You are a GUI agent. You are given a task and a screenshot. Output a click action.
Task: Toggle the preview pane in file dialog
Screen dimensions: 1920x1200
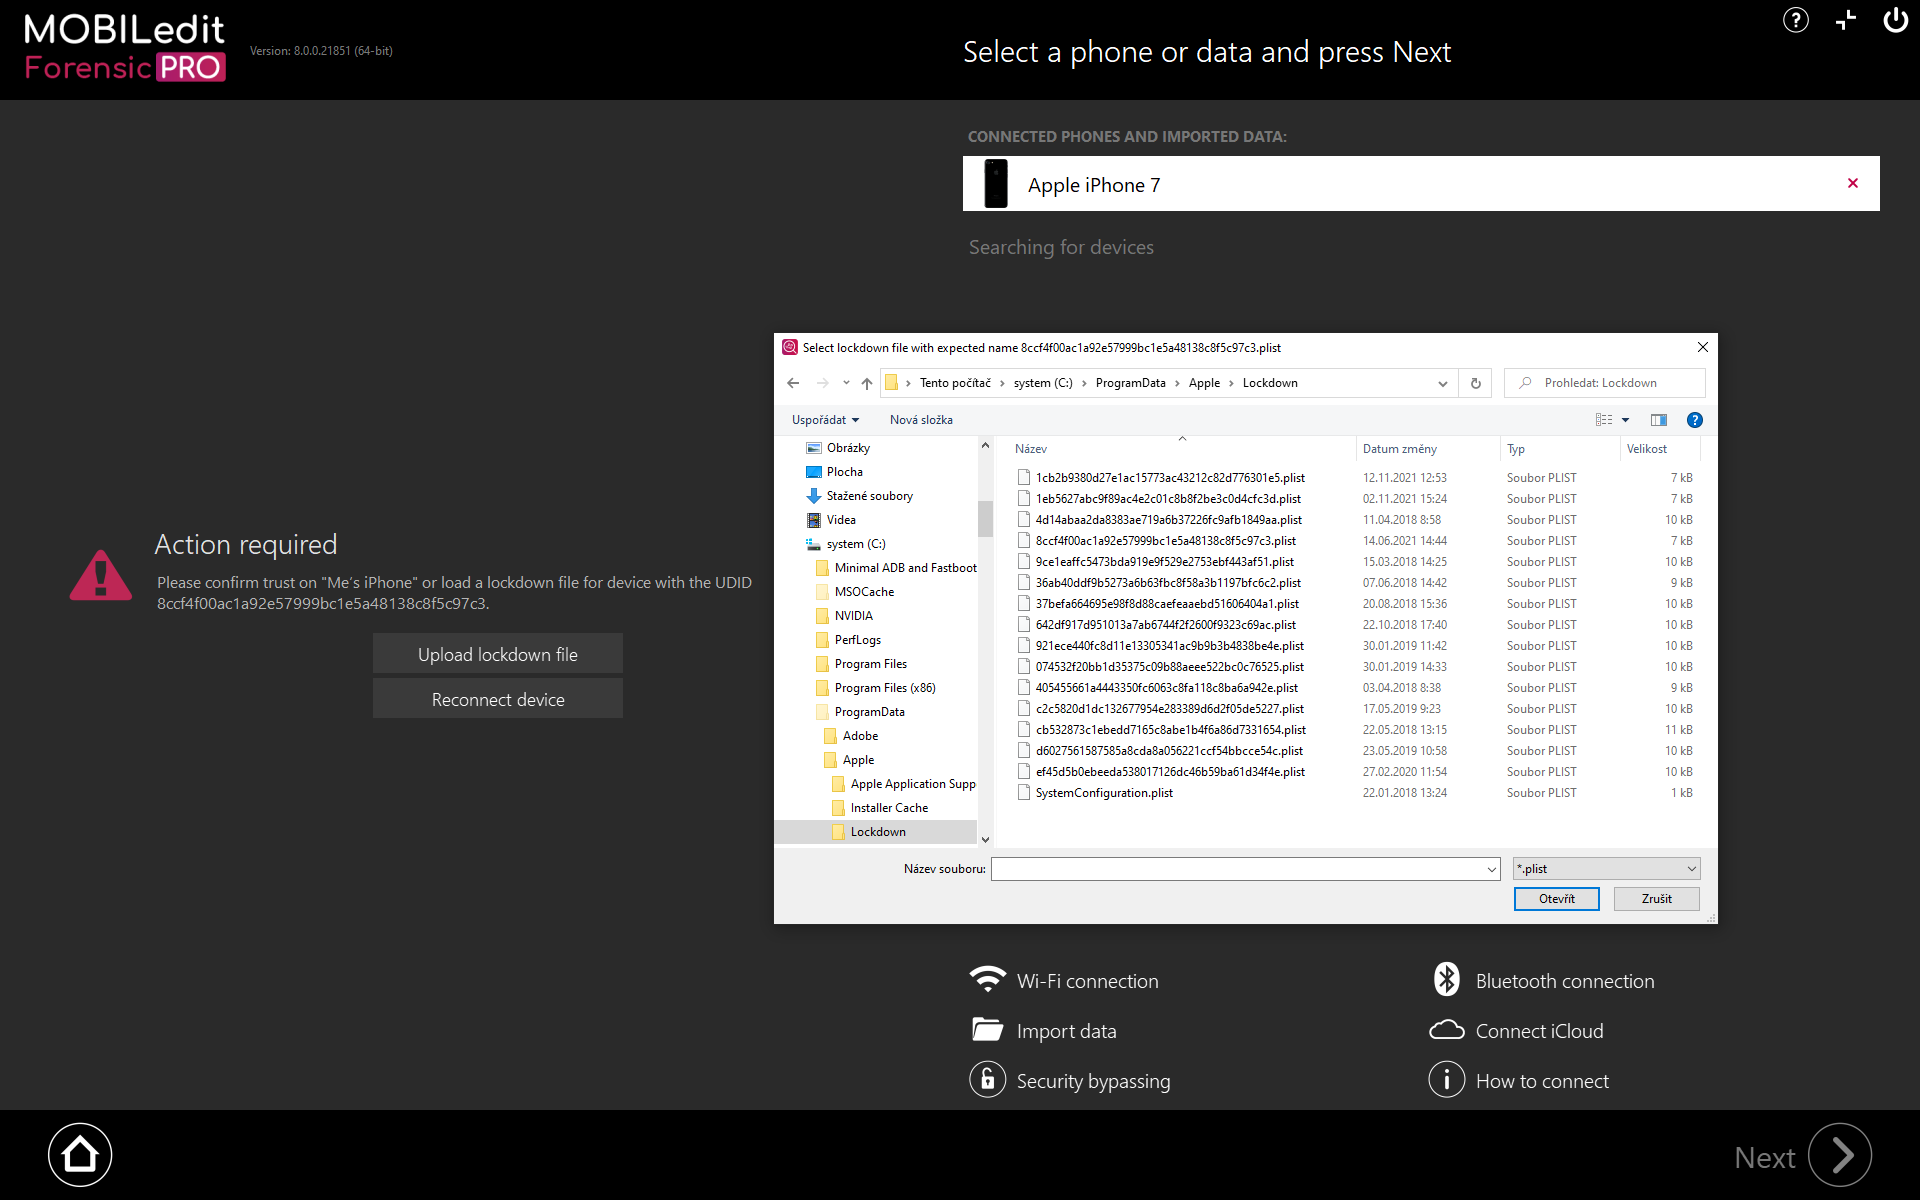(x=1659, y=420)
